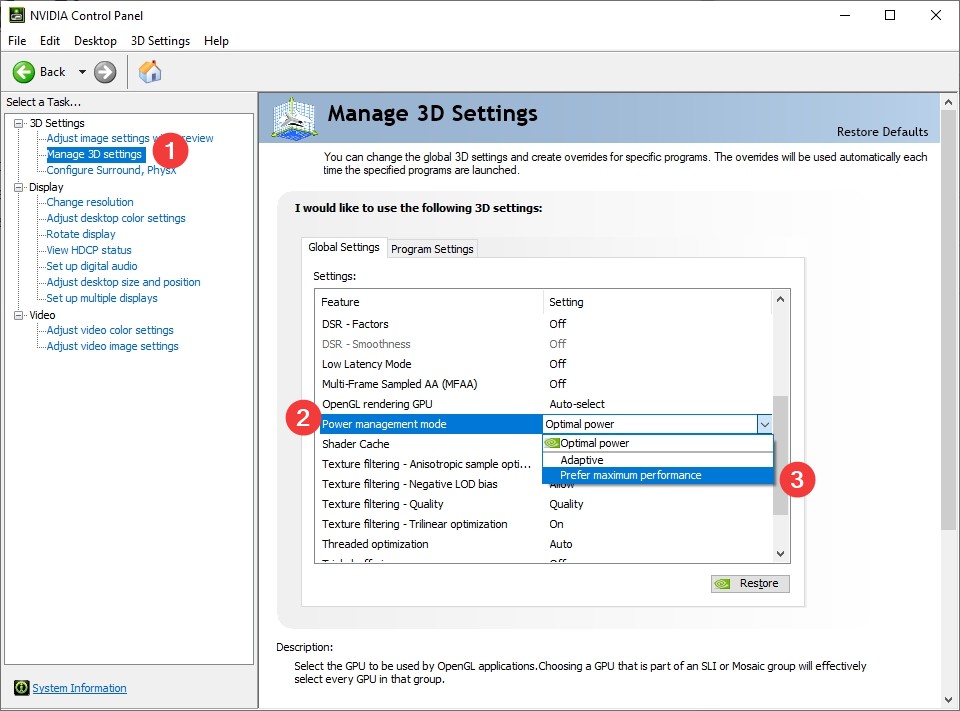960x711 pixels.
Task: Open the Edit menu
Action: [x=50, y=40]
